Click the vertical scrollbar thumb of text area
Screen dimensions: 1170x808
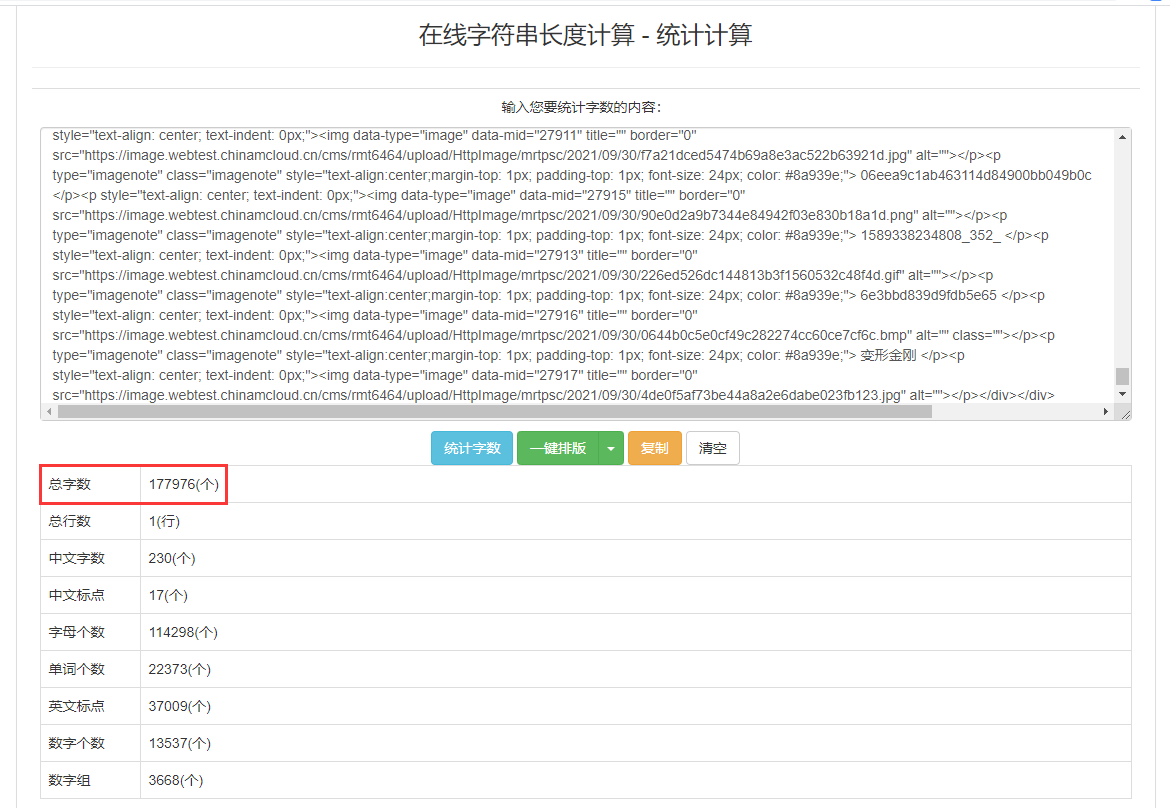(x=1122, y=376)
